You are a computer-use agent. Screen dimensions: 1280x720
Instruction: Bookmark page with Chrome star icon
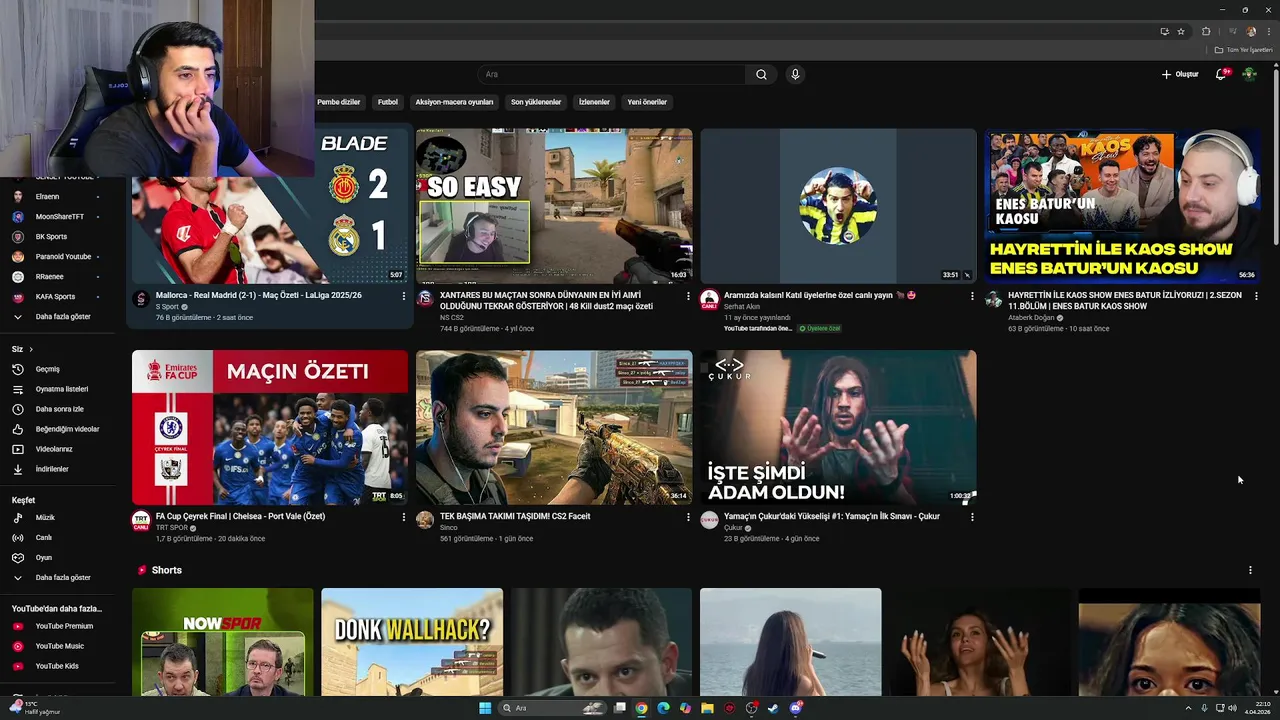click(1181, 31)
